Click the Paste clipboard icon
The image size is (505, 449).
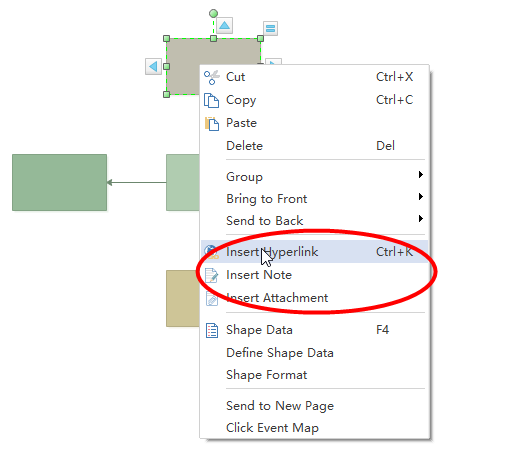tap(212, 123)
